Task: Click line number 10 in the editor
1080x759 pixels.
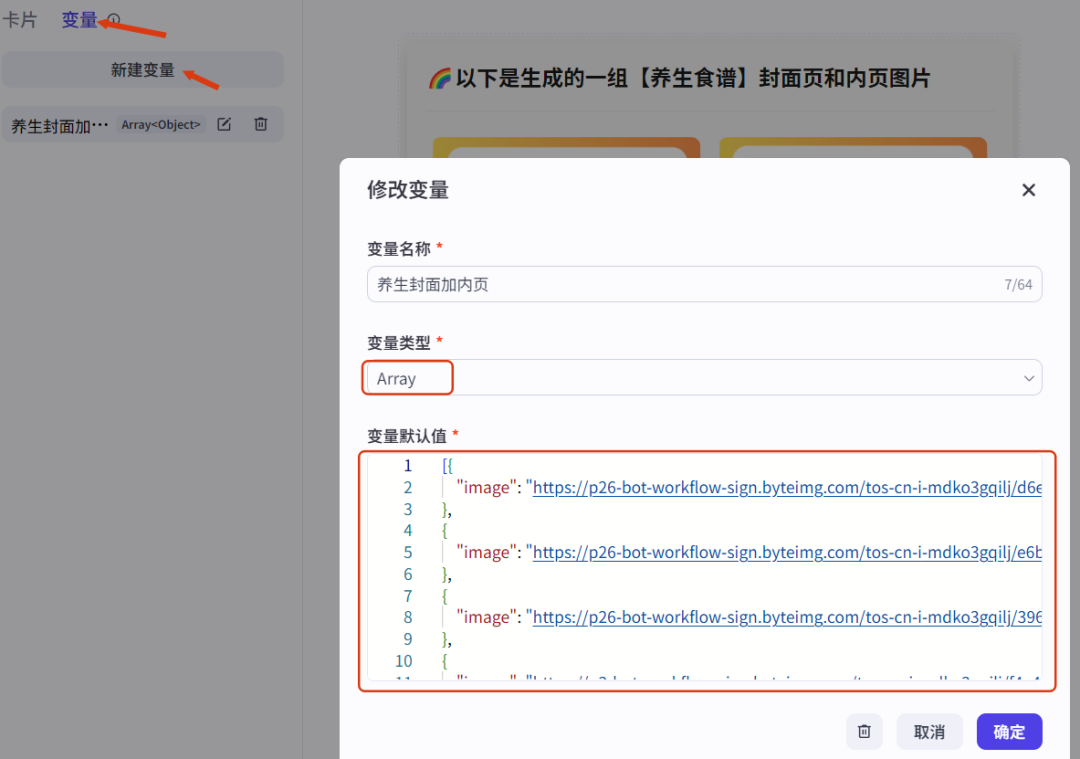Action: point(404,661)
